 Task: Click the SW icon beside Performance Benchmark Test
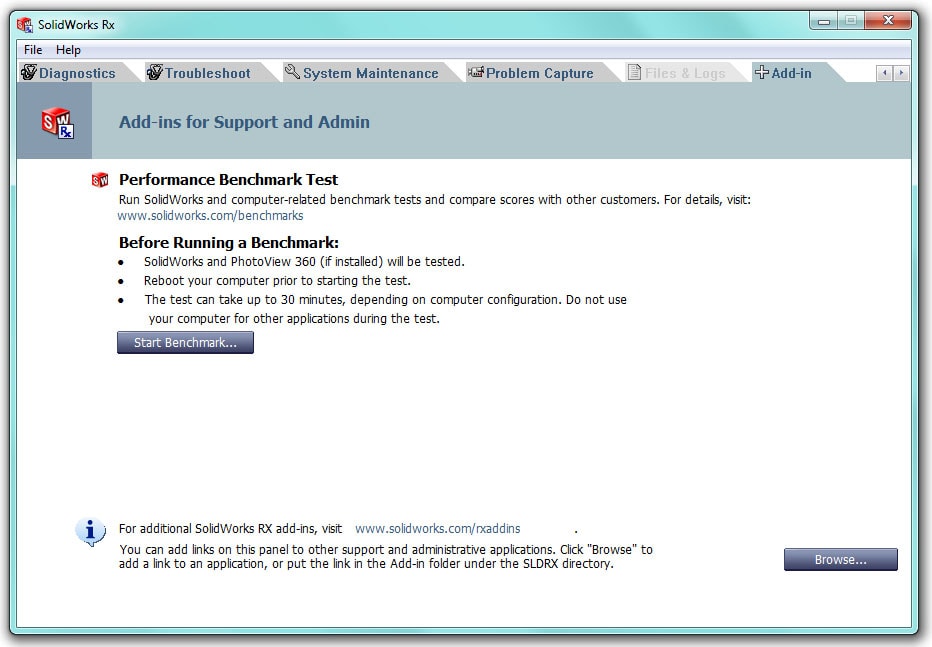click(x=100, y=179)
